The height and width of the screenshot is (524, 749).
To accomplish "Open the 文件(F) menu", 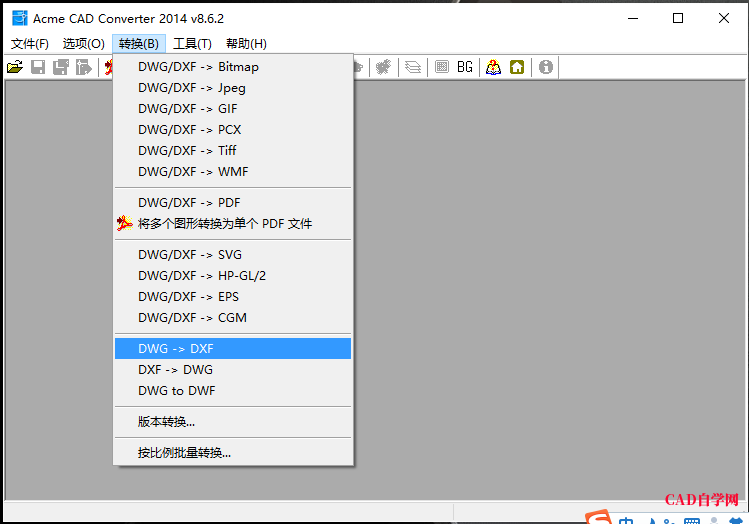I will pos(30,44).
